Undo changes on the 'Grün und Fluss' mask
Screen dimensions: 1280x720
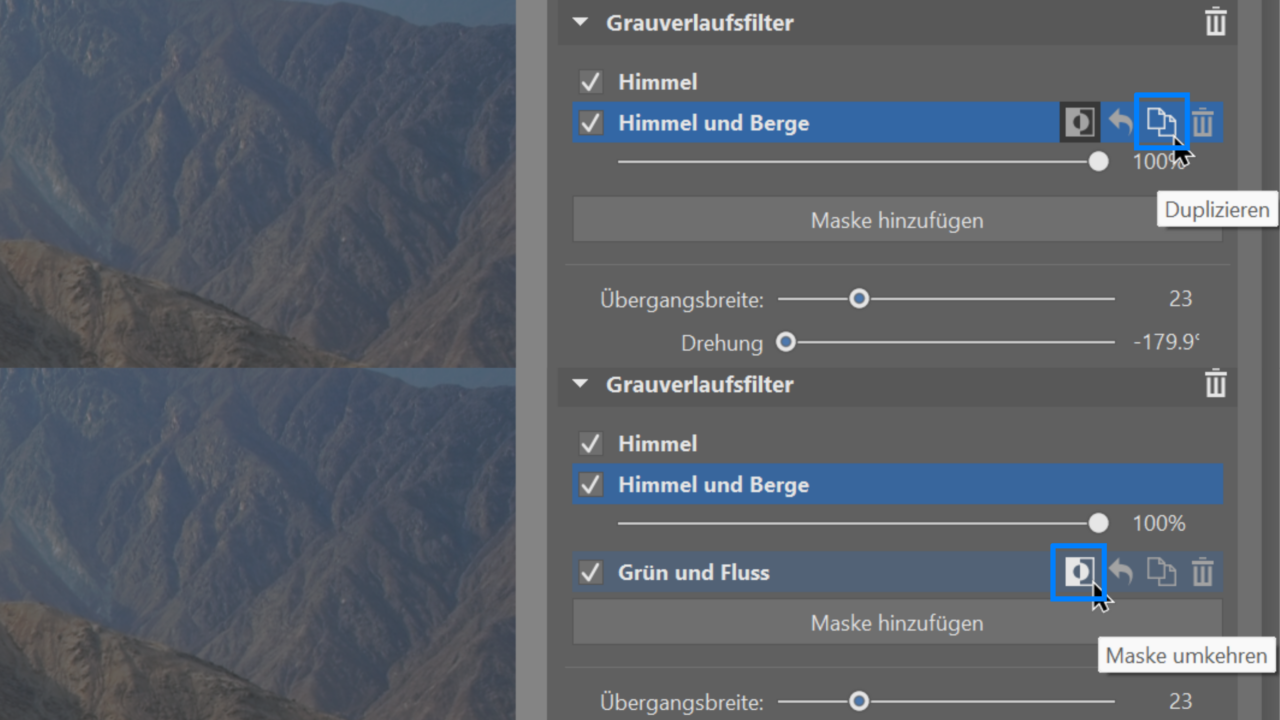tap(1121, 572)
